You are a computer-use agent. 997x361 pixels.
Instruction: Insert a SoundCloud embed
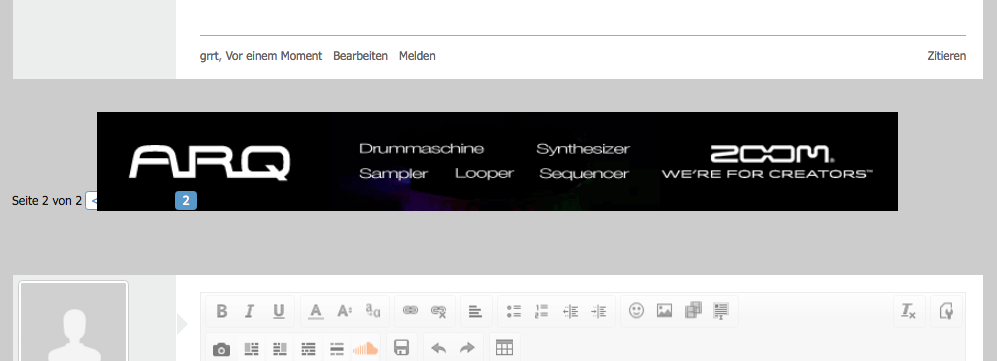pyautogui.click(x=365, y=348)
